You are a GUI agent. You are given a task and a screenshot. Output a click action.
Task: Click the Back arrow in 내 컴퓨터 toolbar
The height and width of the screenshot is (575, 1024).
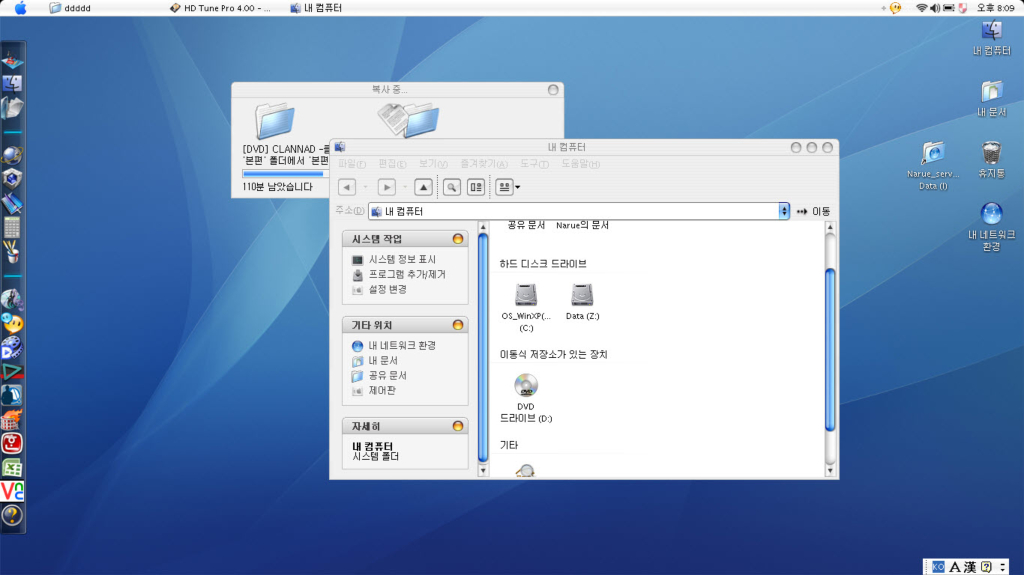[x=347, y=188]
